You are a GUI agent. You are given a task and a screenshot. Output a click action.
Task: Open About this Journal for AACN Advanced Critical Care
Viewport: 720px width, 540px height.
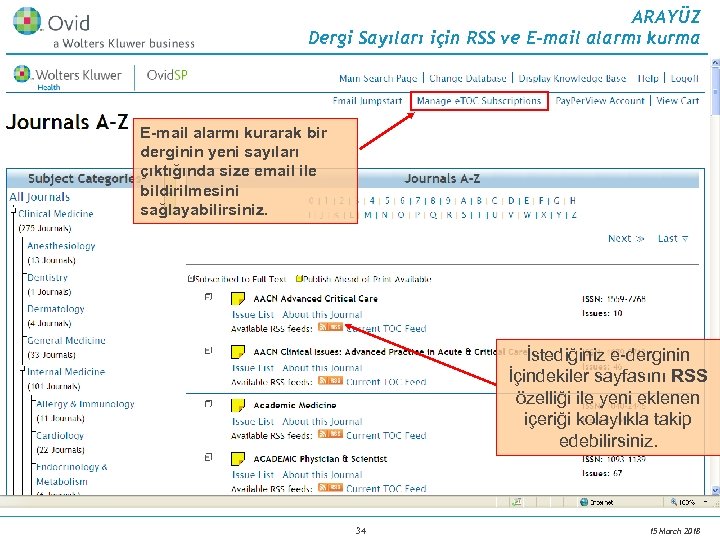322,315
